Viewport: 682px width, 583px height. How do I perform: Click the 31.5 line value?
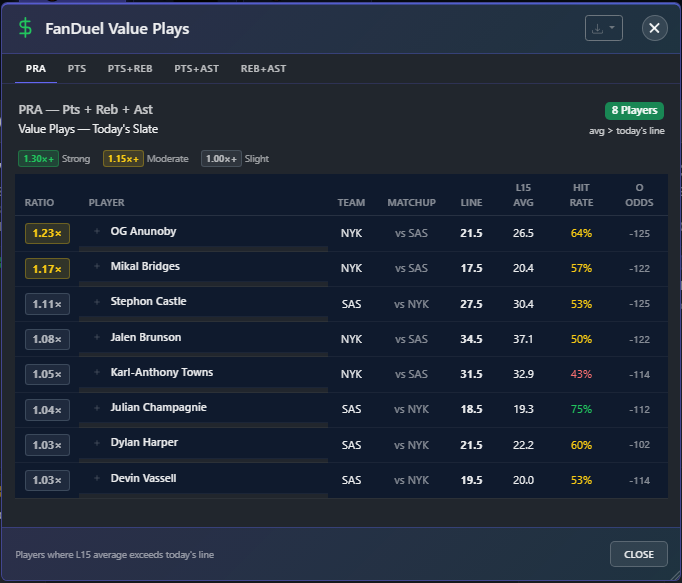point(471,374)
